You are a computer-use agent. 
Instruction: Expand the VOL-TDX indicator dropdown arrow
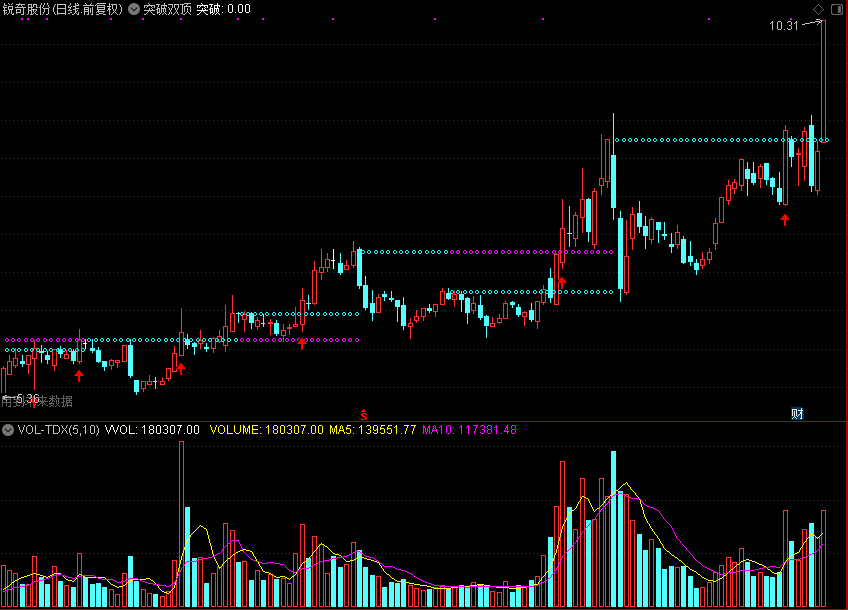tap(8, 430)
